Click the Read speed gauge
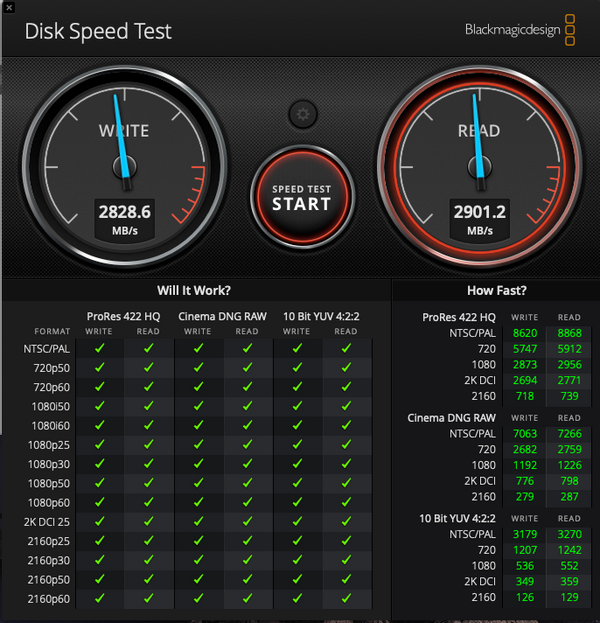The width and height of the screenshot is (600, 623). [x=480, y=167]
